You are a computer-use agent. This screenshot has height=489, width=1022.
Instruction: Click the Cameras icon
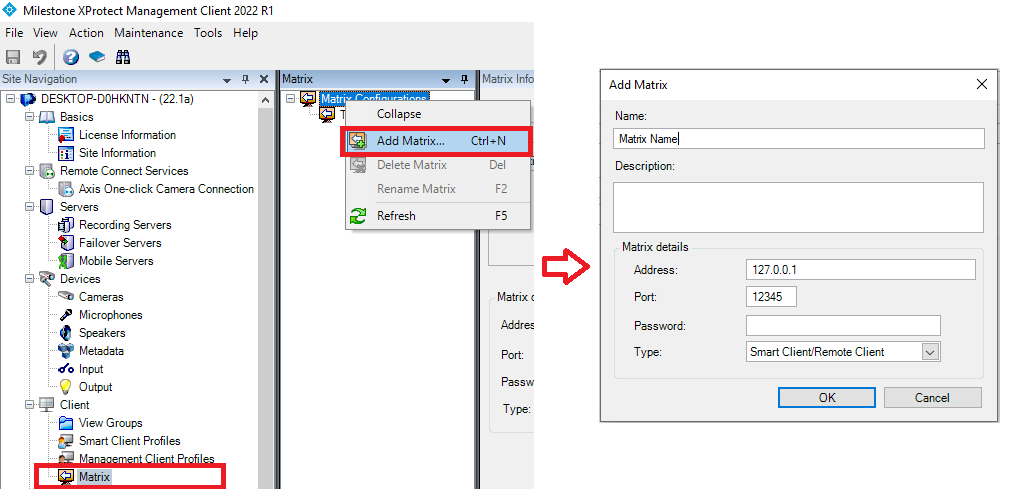(66, 297)
